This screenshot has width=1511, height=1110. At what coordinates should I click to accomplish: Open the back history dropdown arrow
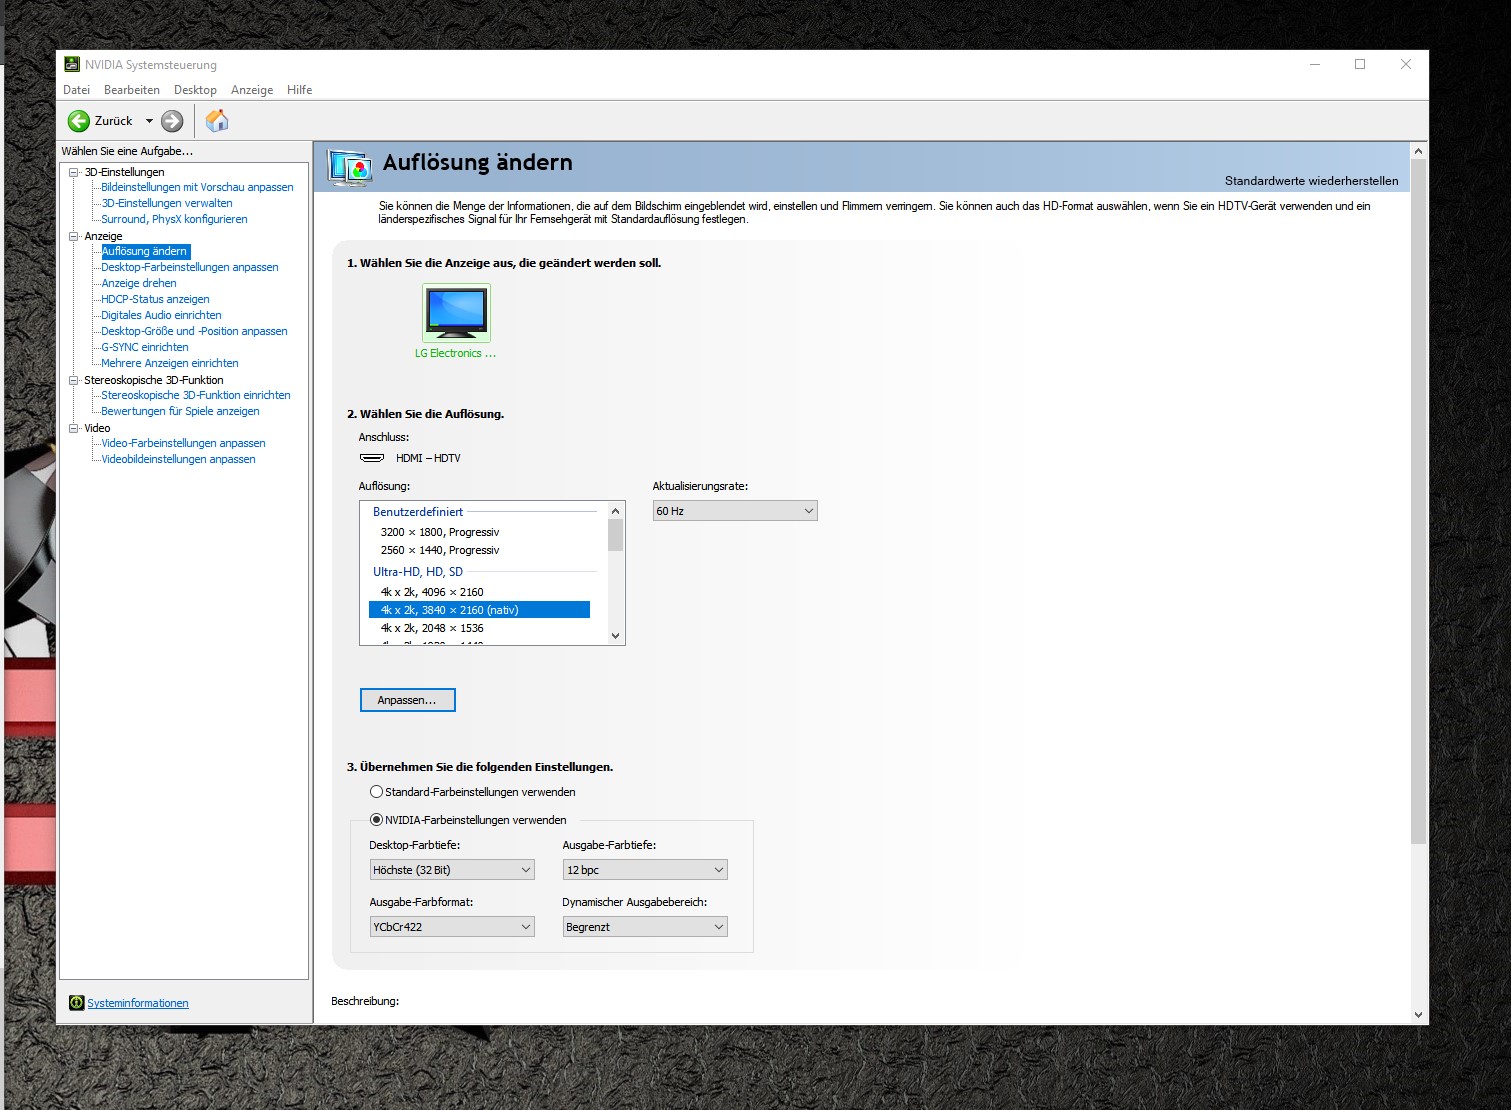(x=149, y=121)
